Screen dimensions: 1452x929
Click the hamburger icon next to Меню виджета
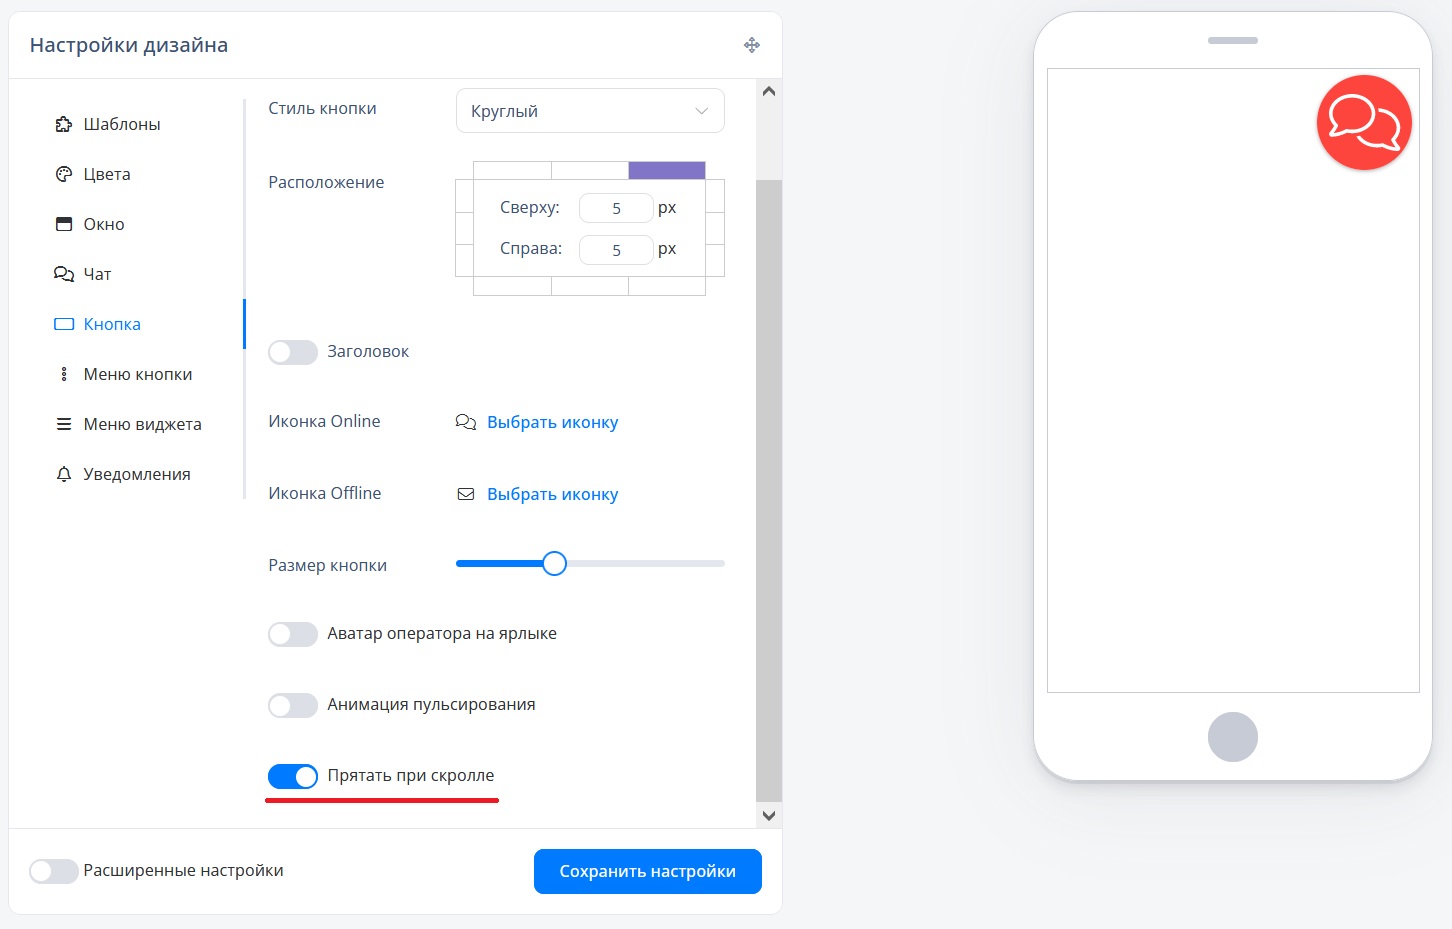(64, 424)
